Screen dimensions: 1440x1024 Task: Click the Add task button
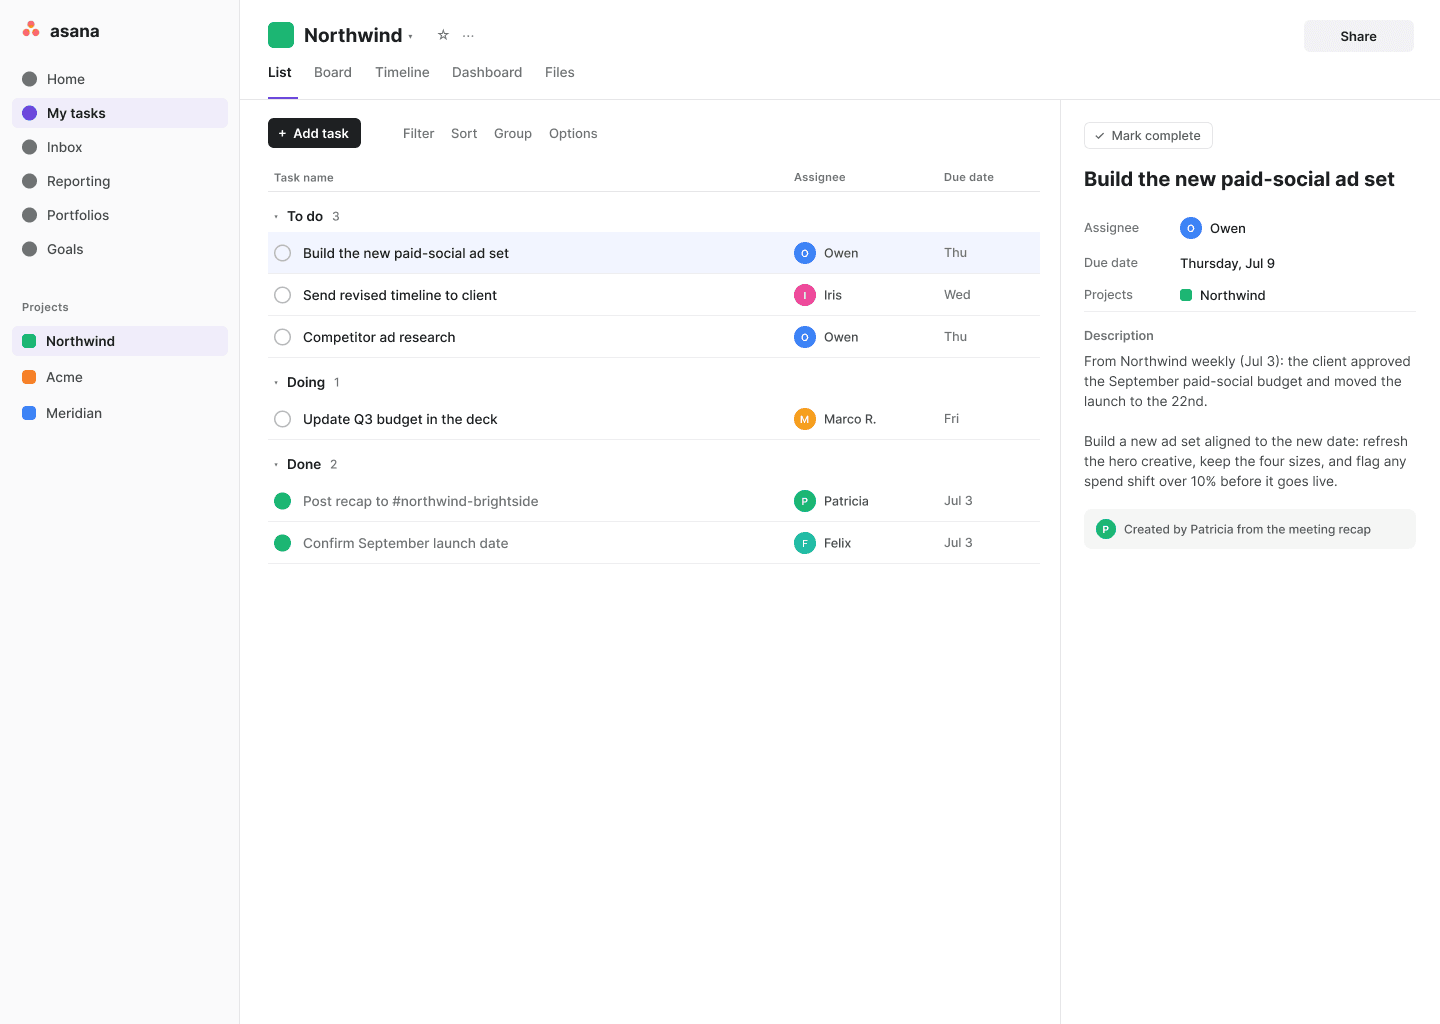click(x=314, y=133)
